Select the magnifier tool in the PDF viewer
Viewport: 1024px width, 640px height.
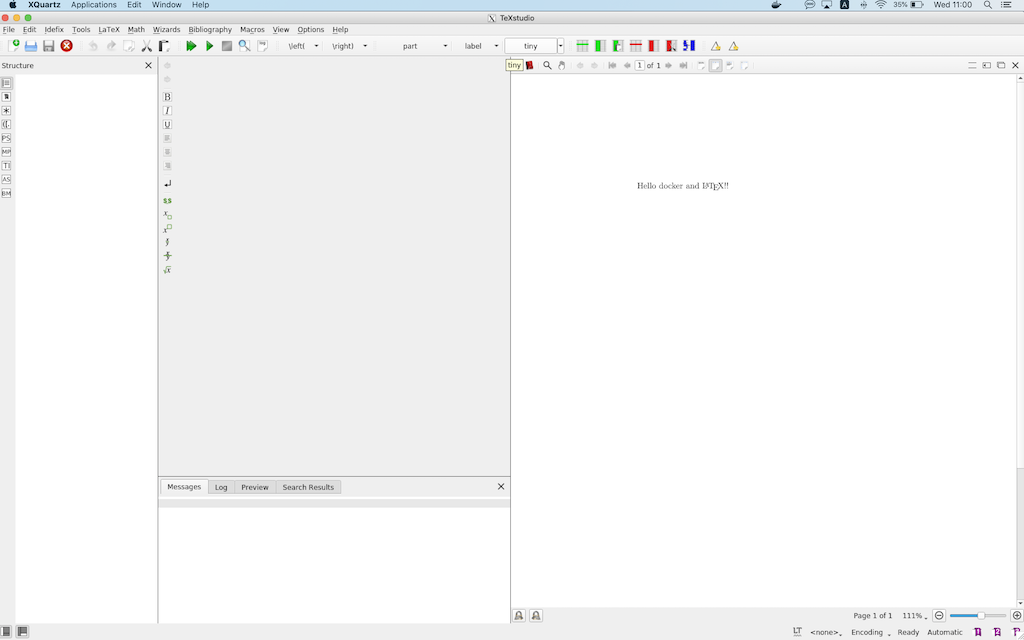(x=547, y=66)
